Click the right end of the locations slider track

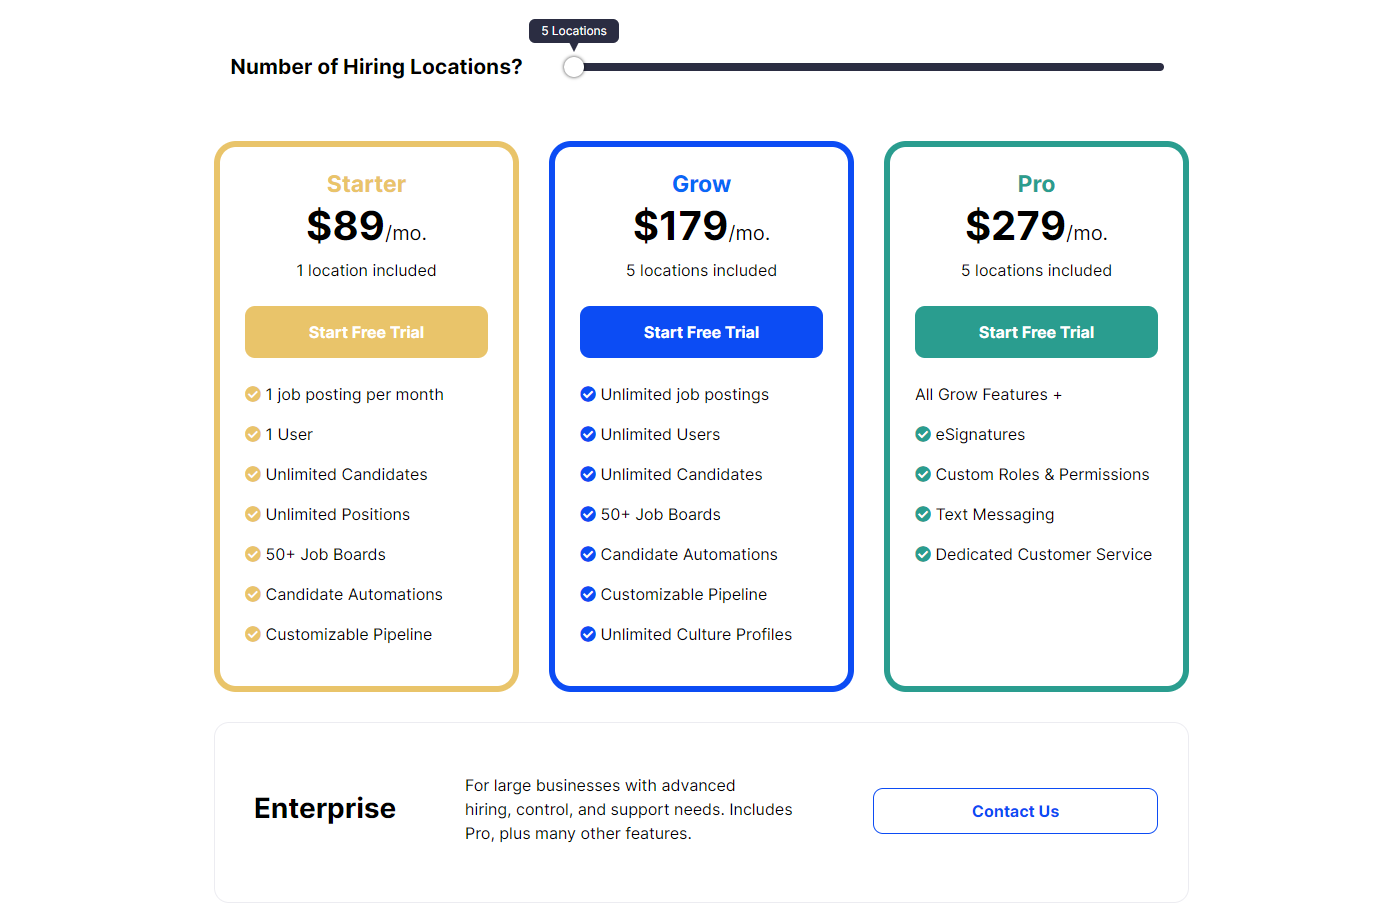[1158, 67]
